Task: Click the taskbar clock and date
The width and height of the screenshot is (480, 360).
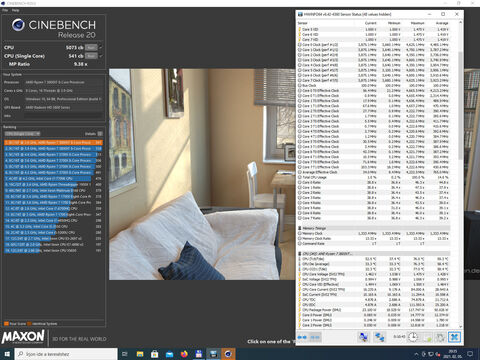Action: click(x=453, y=354)
